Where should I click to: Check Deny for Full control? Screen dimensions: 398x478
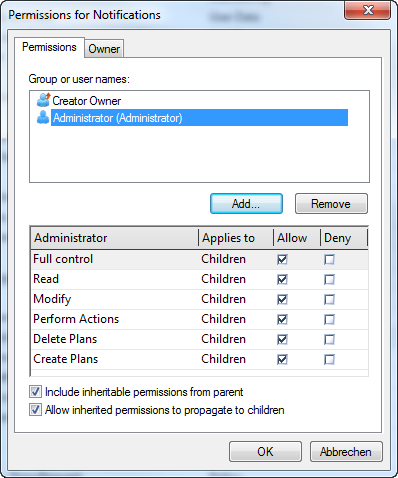pos(329,259)
